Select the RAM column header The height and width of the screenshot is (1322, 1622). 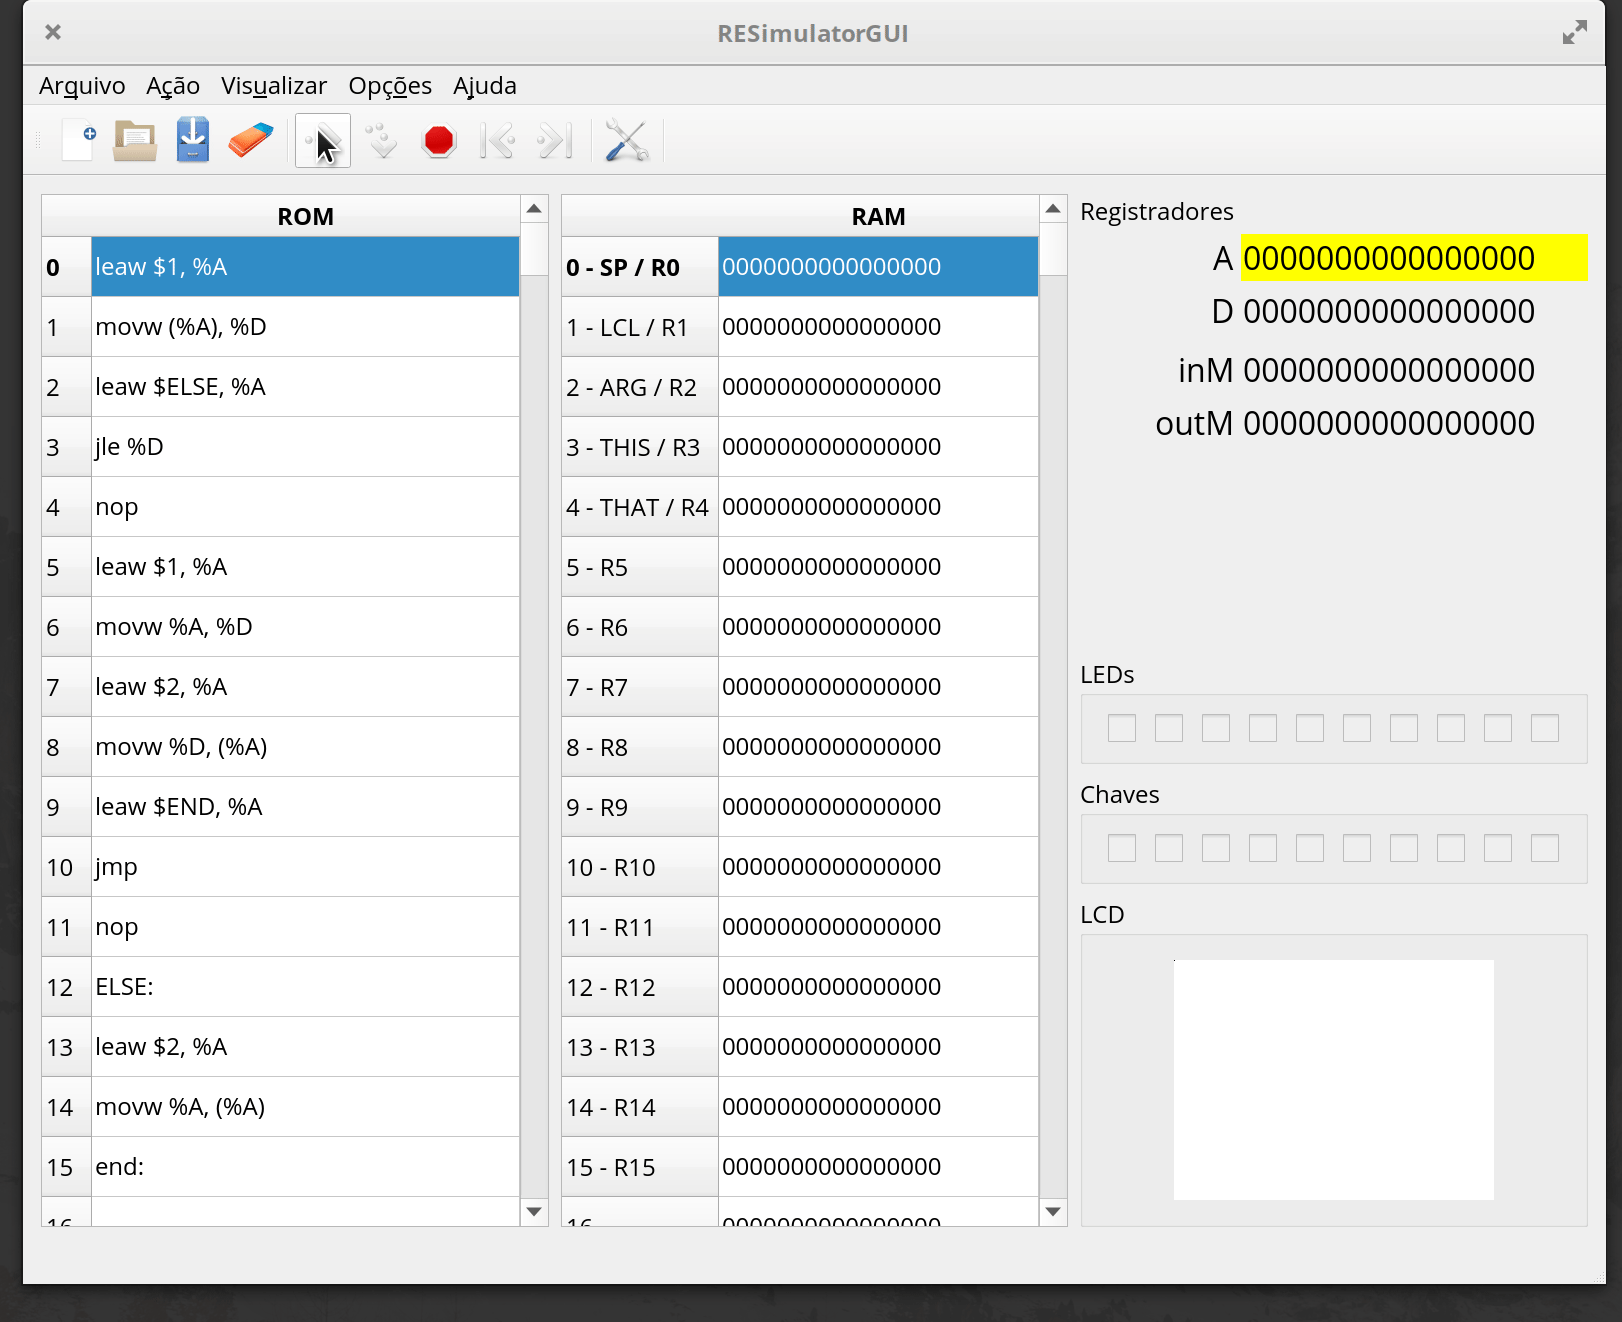click(878, 216)
